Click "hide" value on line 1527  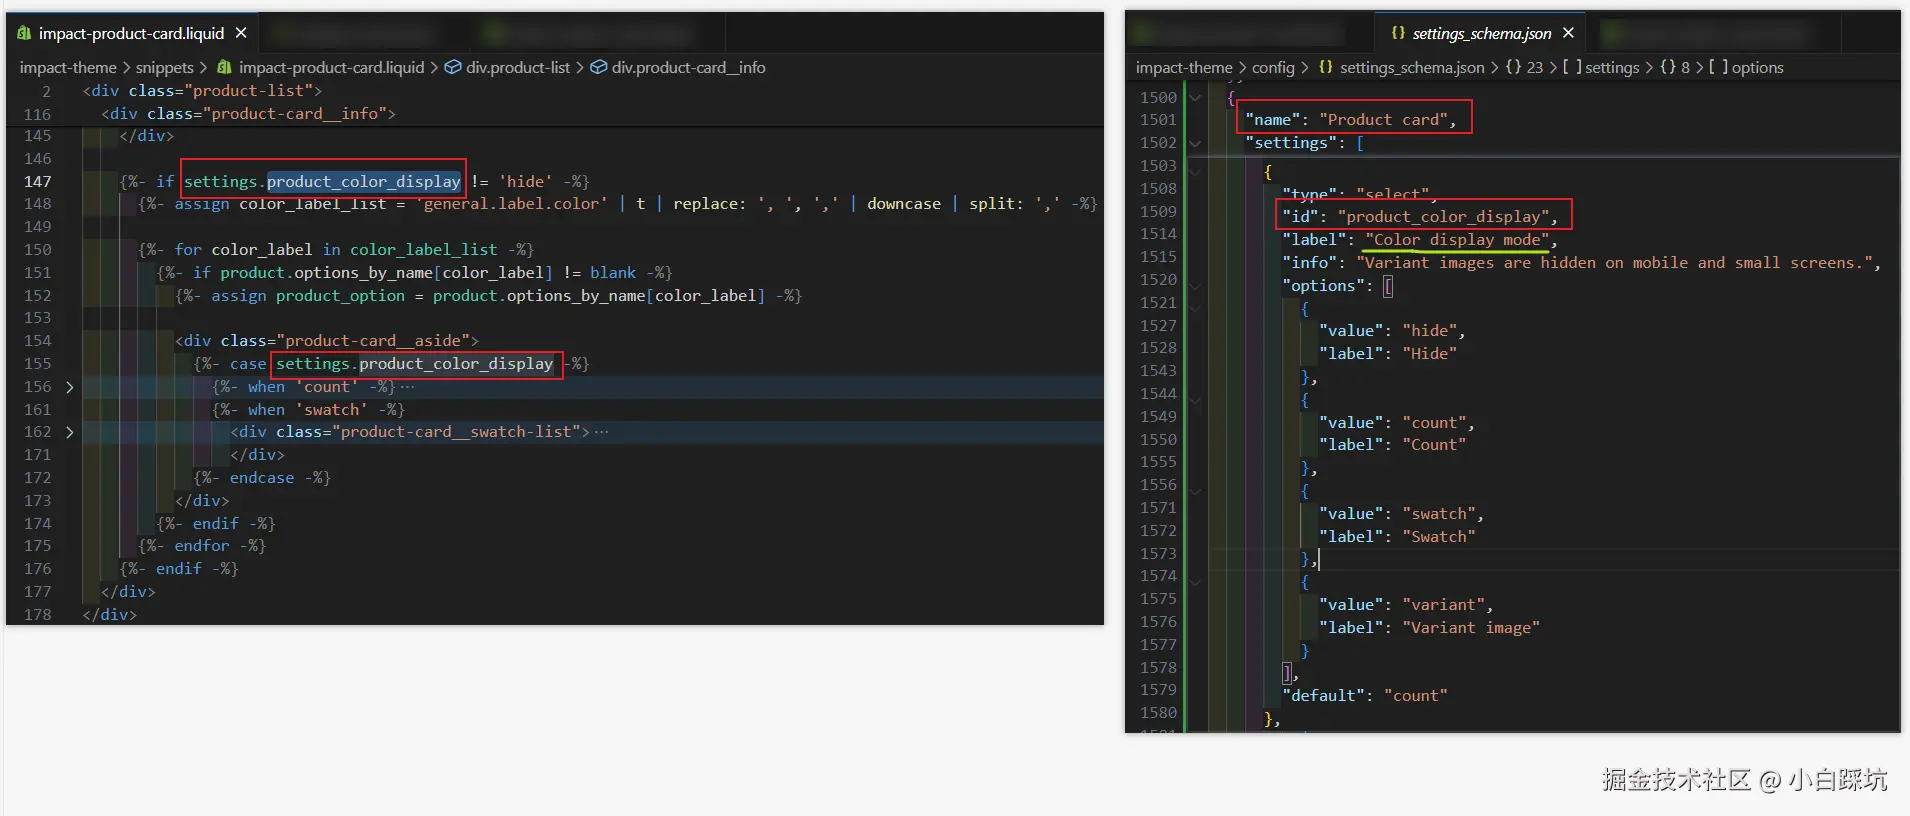click(x=1429, y=331)
